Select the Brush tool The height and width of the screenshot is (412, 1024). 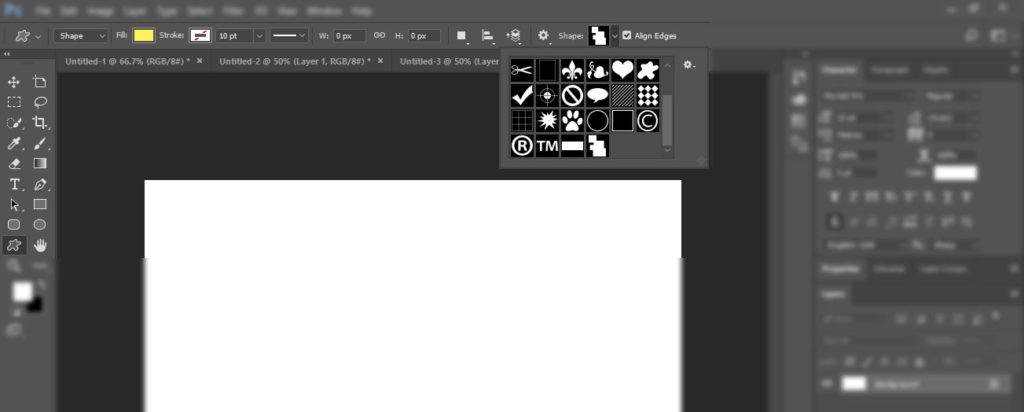(x=40, y=144)
